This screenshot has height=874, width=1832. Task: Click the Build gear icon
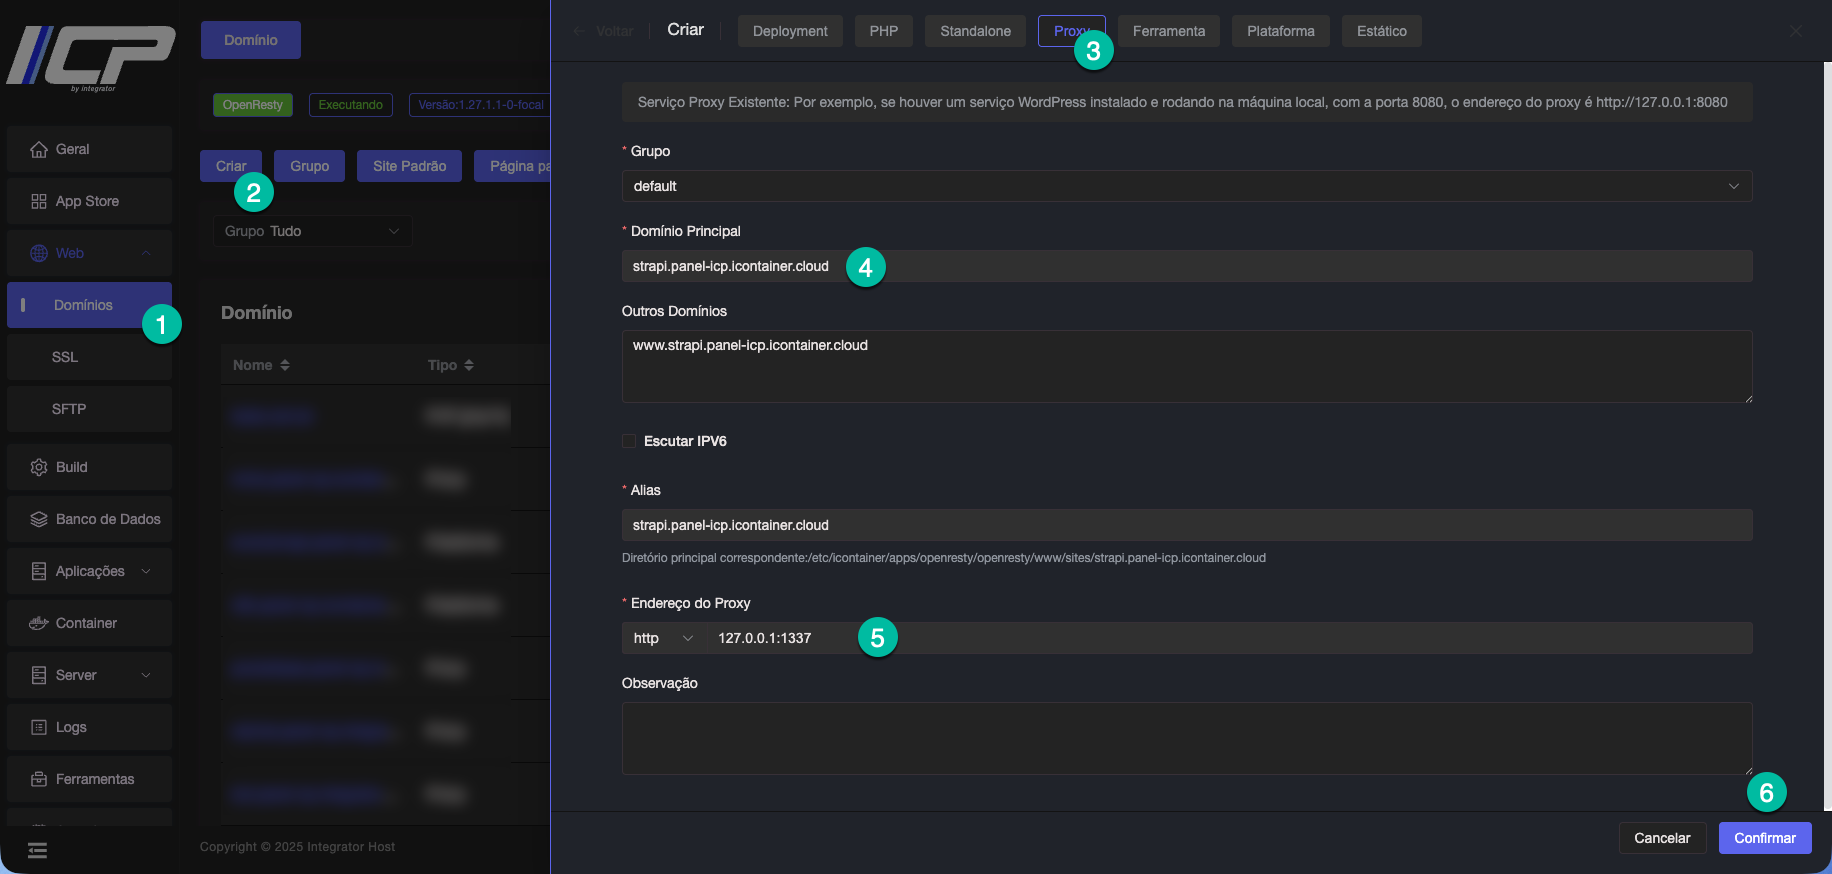[39, 468]
